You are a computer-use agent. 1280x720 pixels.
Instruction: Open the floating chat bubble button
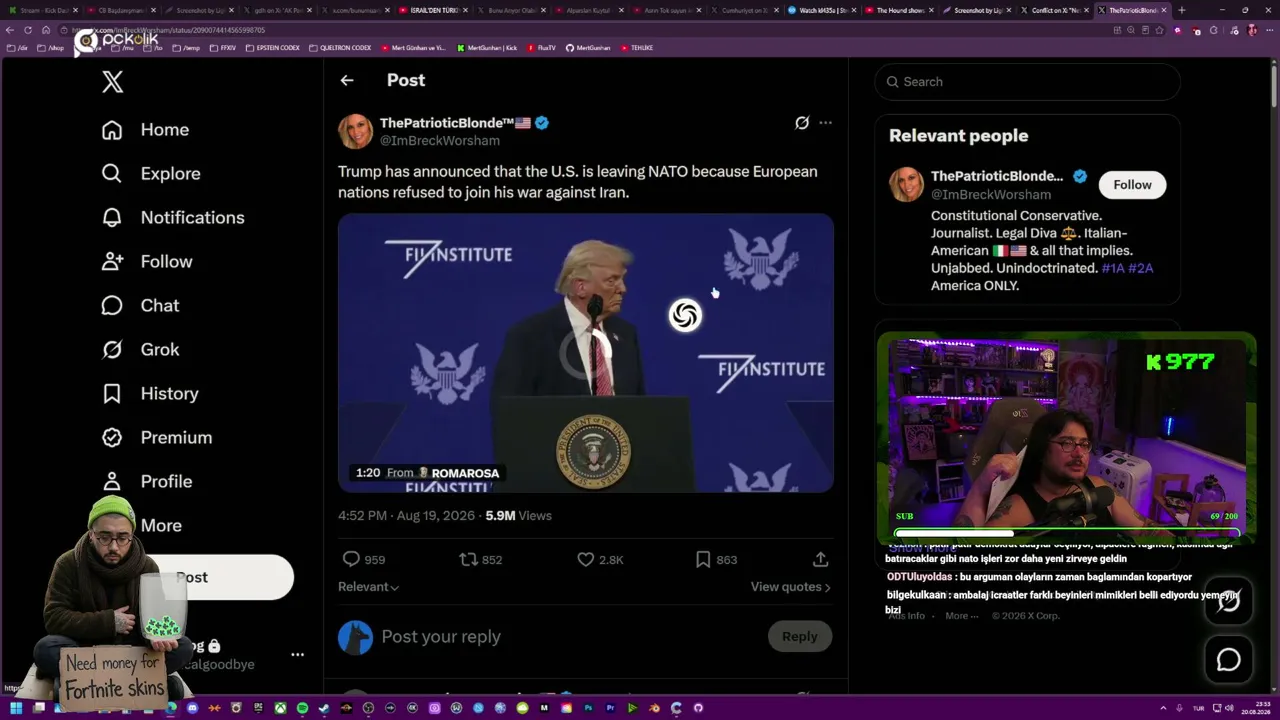(x=1228, y=660)
